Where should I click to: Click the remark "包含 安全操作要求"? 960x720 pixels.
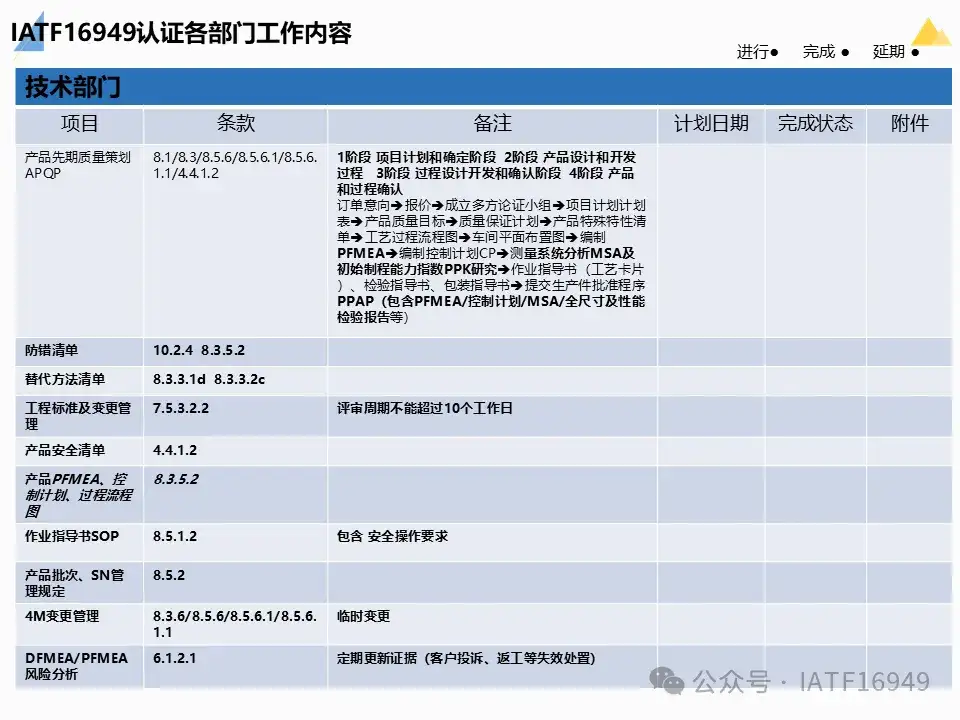(392, 536)
